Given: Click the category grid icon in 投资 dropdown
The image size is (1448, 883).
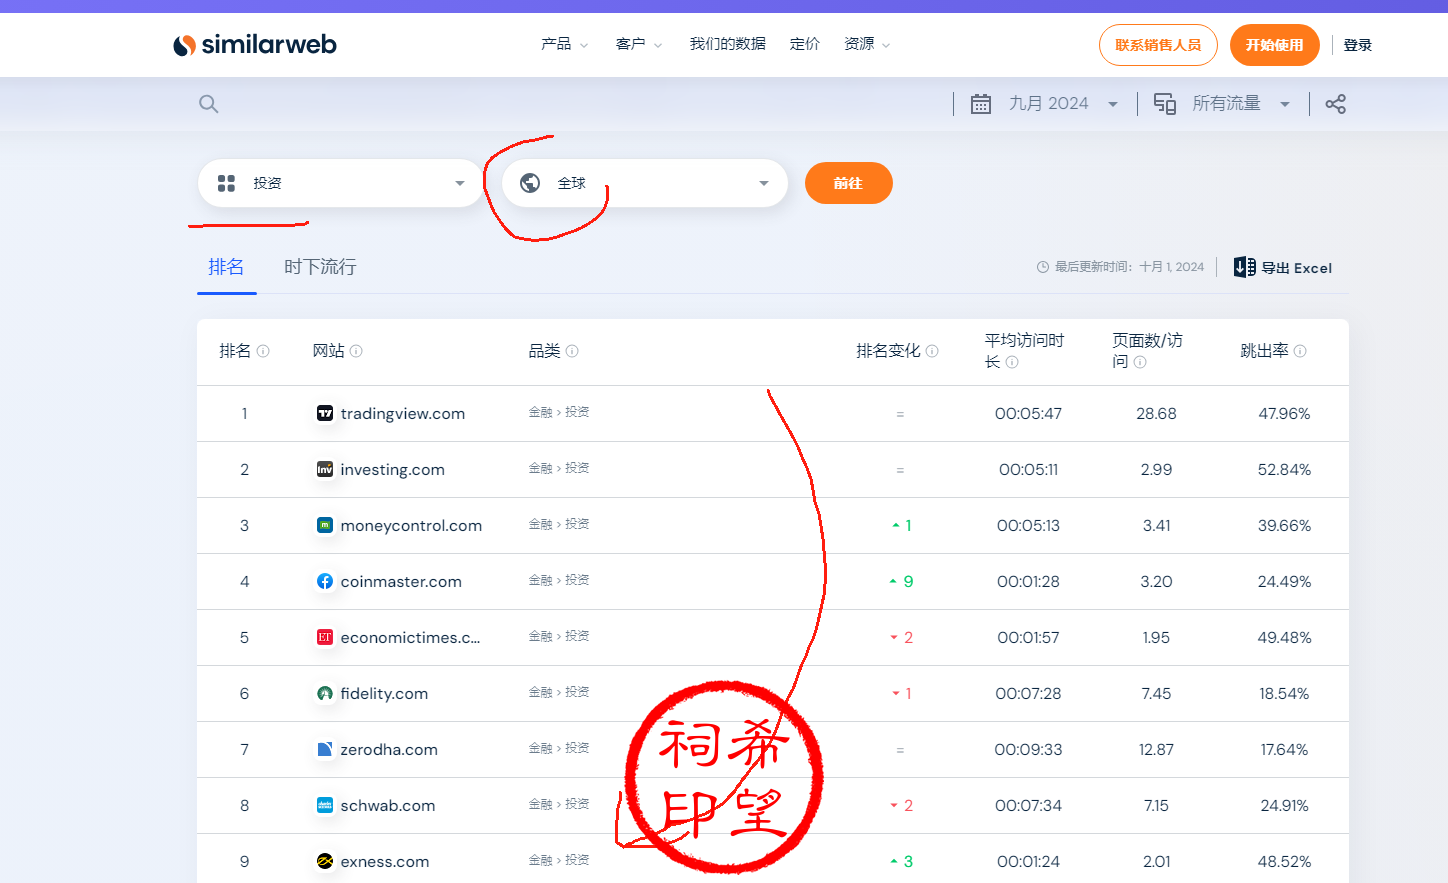Looking at the screenshot, I should coord(227,183).
